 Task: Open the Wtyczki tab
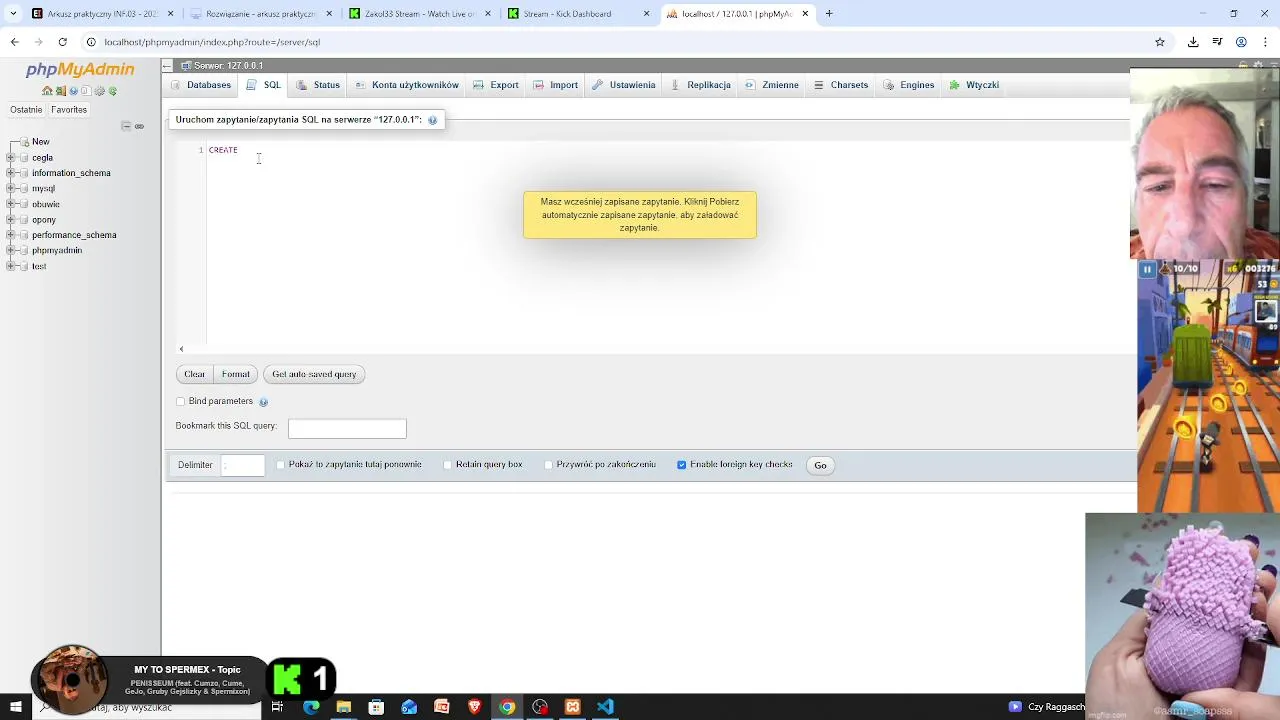point(975,85)
